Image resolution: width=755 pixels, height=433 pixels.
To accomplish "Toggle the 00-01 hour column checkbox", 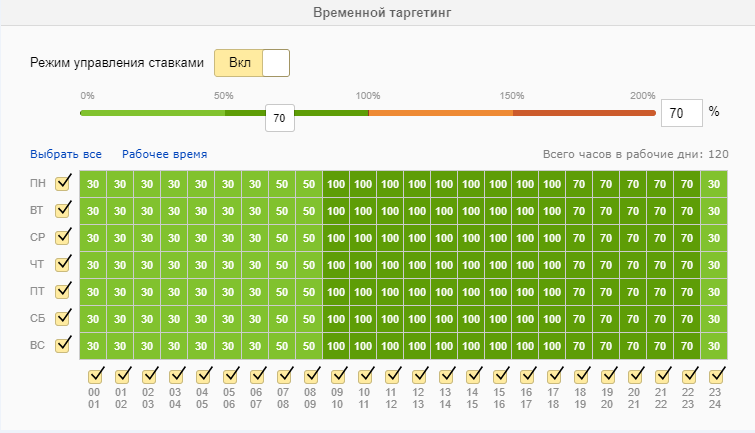I will 95,375.
